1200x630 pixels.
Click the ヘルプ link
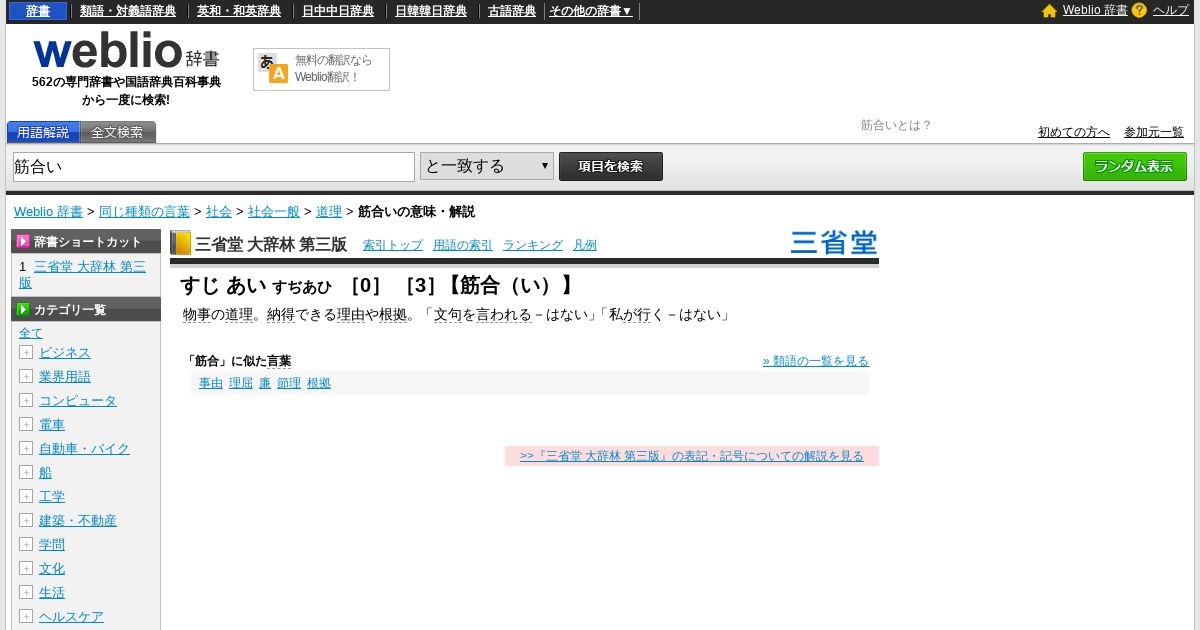coord(1171,10)
